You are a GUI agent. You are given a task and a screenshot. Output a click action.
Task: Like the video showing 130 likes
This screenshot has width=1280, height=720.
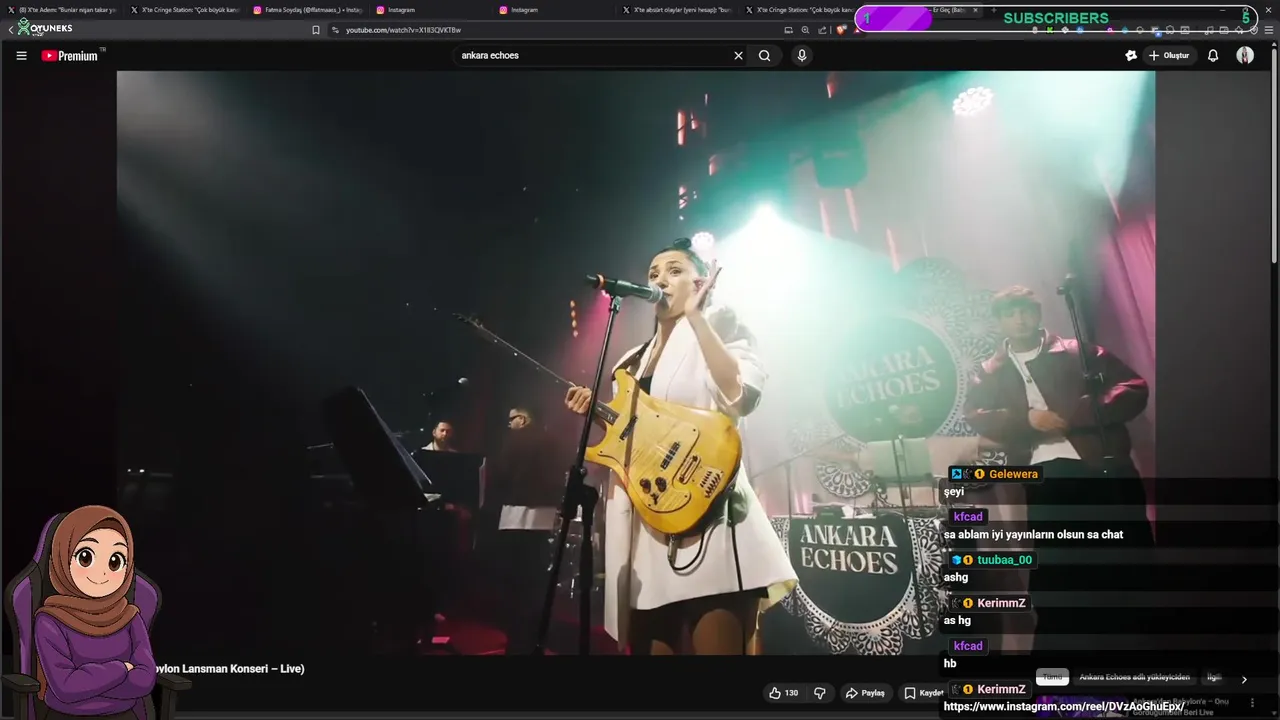click(x=783, y=693)
